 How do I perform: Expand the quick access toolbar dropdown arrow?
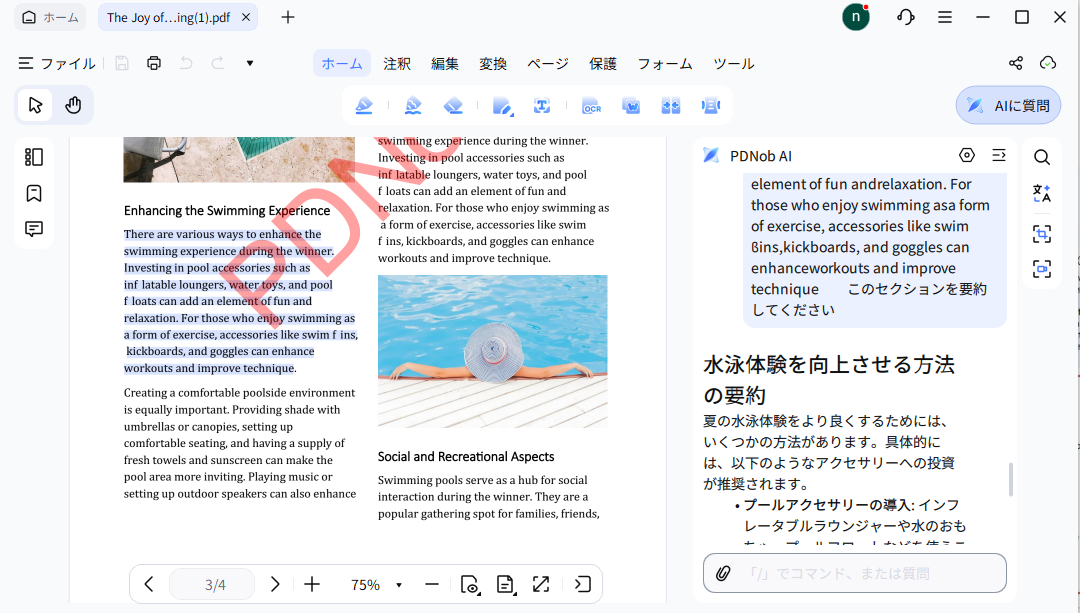coord(250,63)
